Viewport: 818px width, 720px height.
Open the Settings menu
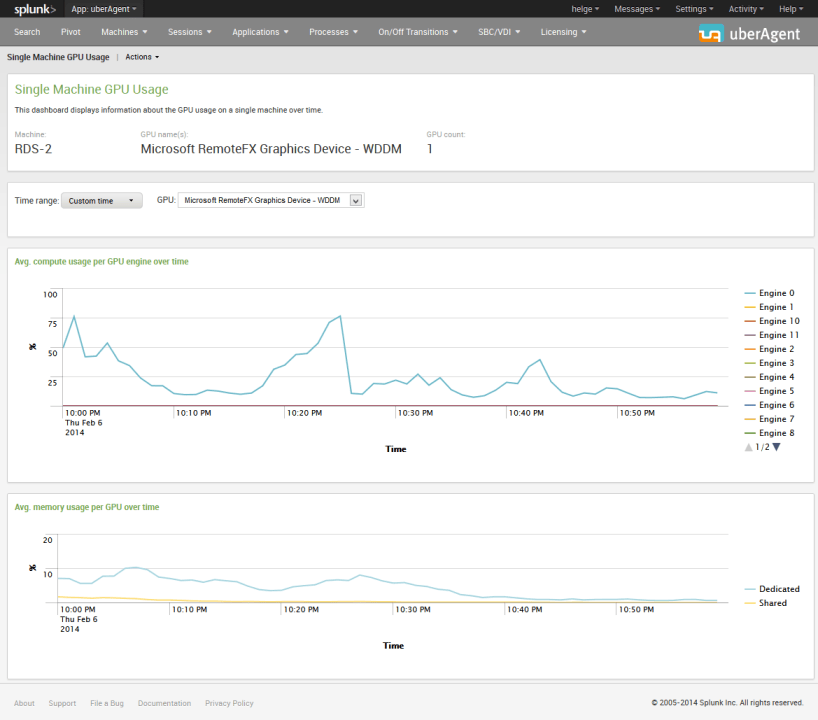694,9
